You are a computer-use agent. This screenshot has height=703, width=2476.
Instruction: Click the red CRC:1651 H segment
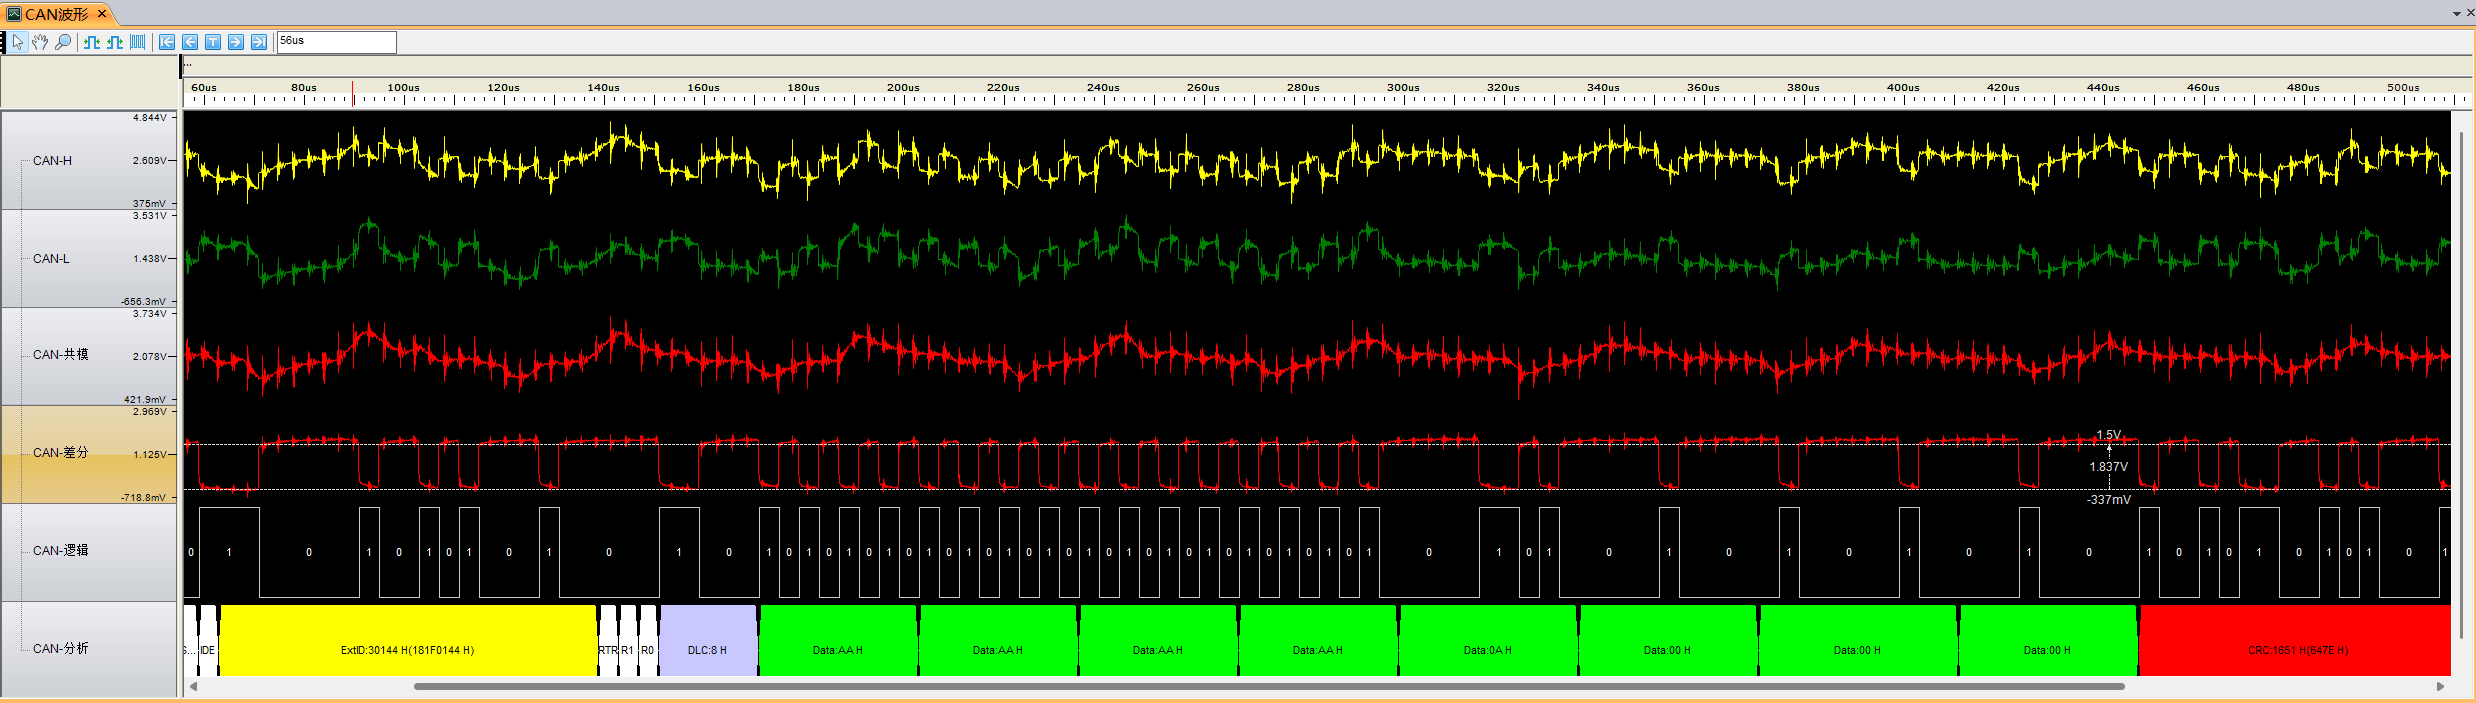click(x=2295, y=641)
